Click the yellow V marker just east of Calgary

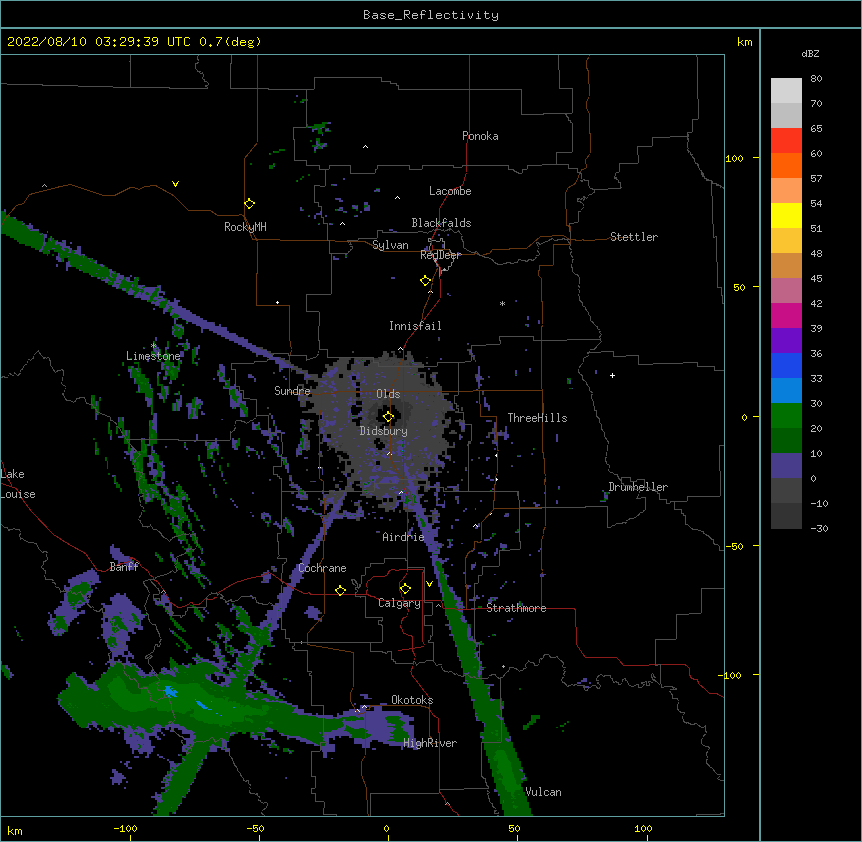click(x=429, y=584)
